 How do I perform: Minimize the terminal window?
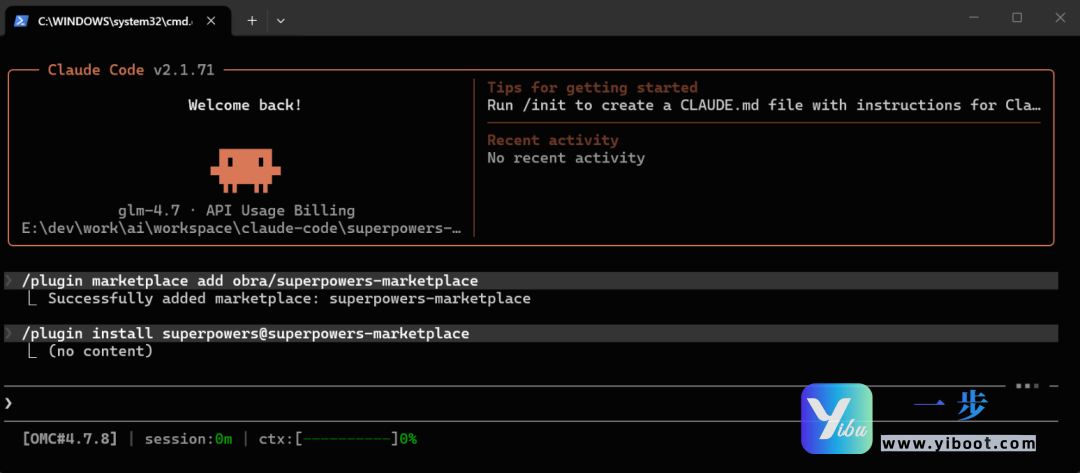pyautogui.click(x=973, y=18)
